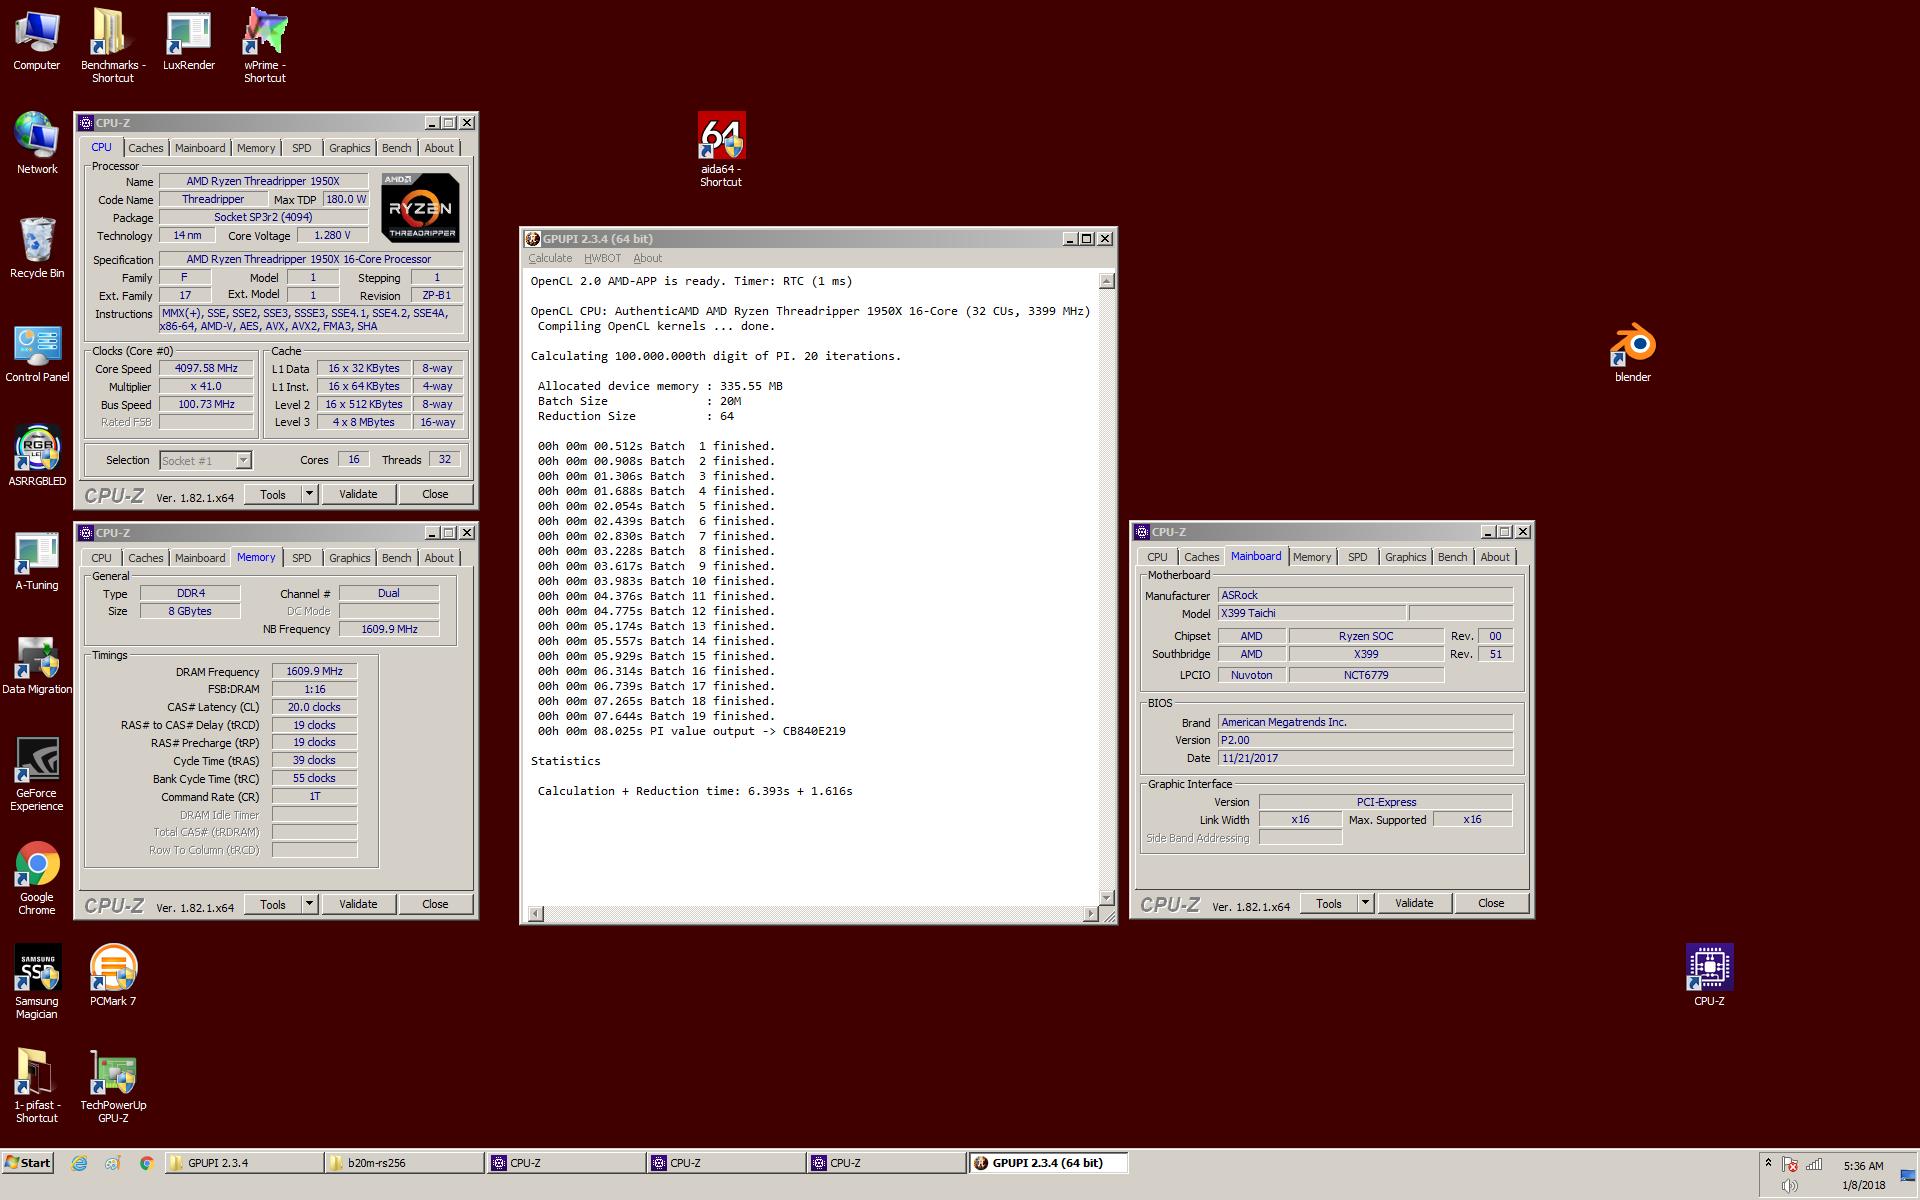Launch GeForce Experience icon

coord(37,775)
